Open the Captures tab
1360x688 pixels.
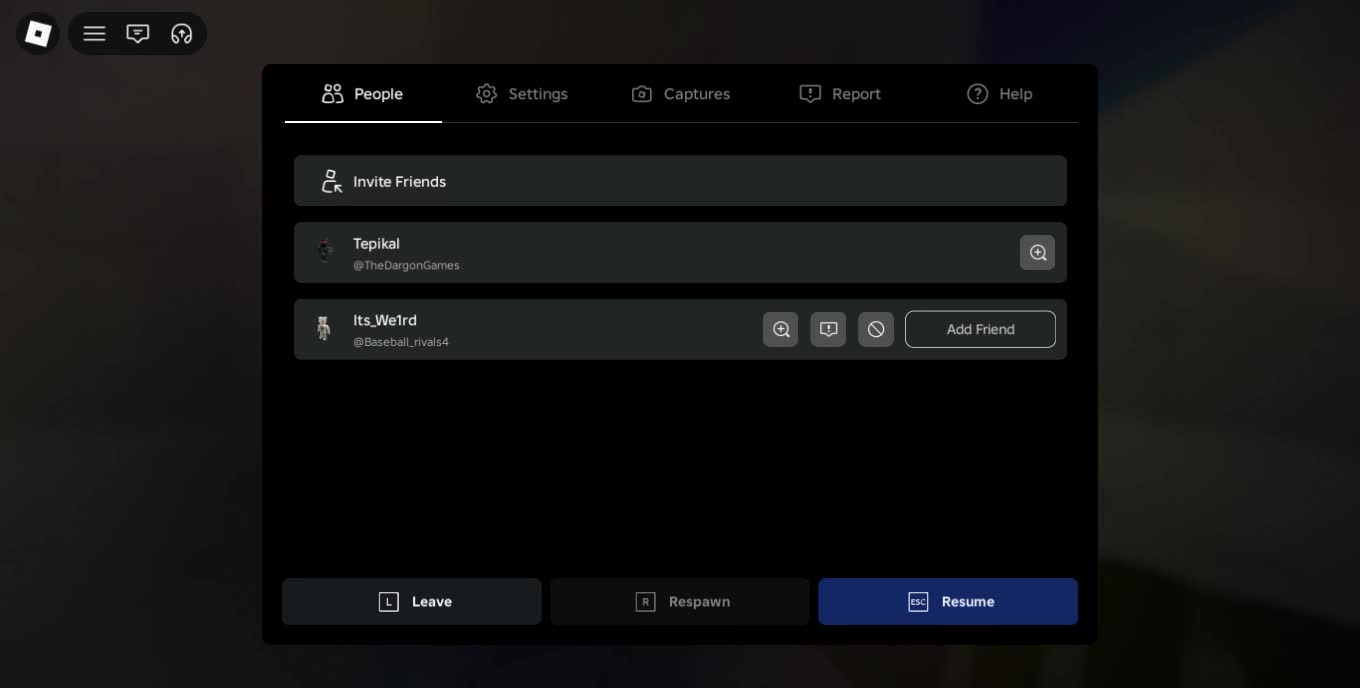(681, 94)
